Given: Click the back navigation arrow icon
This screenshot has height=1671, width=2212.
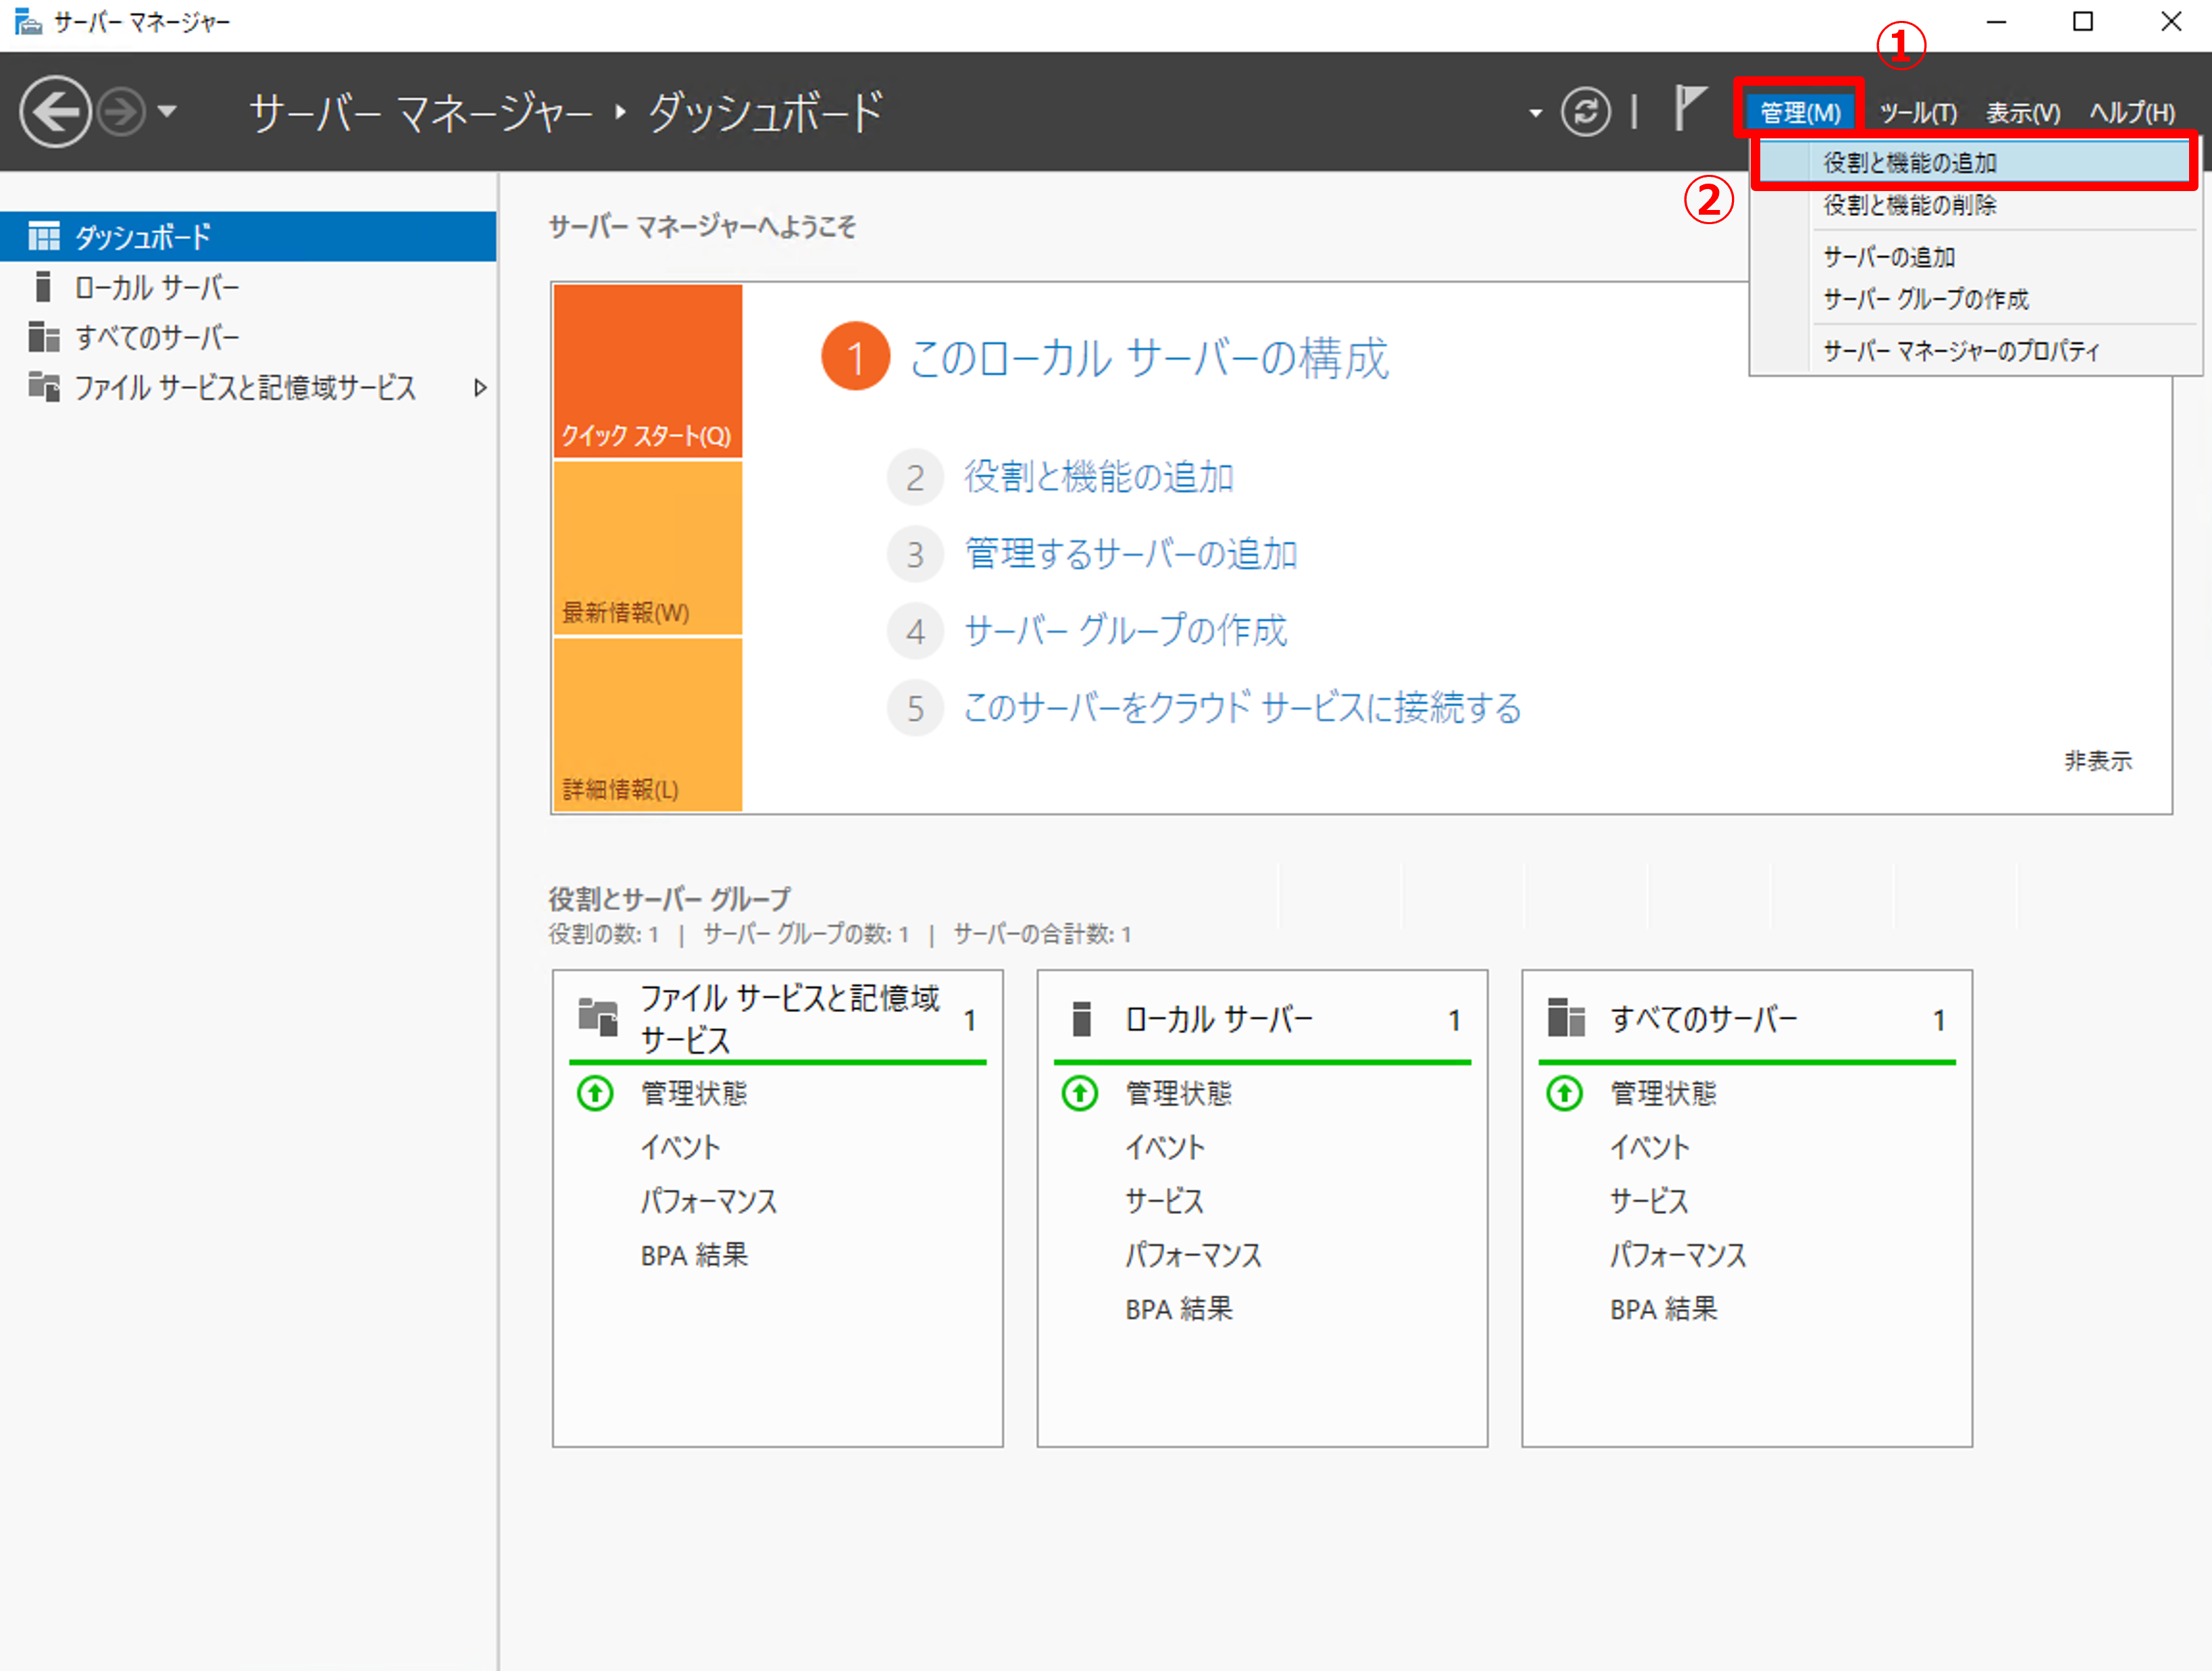Looking at the screenshot, I should point(55,112).
